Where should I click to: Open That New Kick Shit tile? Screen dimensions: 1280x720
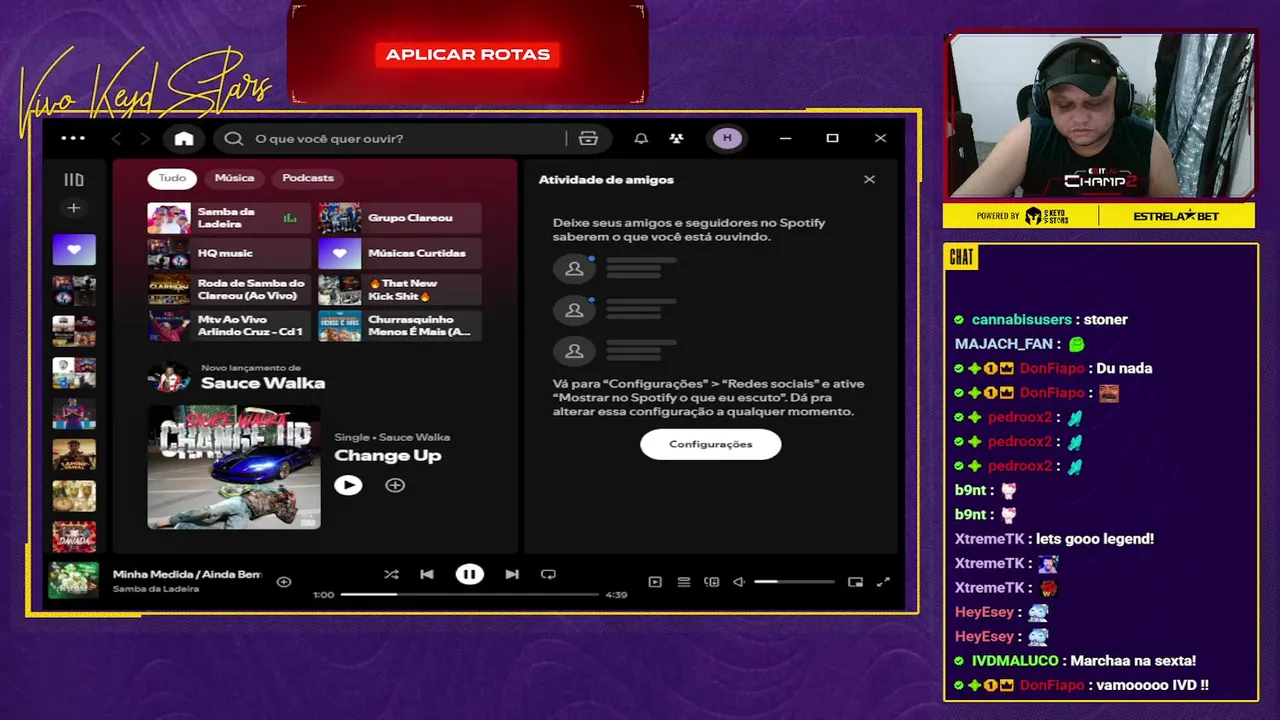(400, 290)
